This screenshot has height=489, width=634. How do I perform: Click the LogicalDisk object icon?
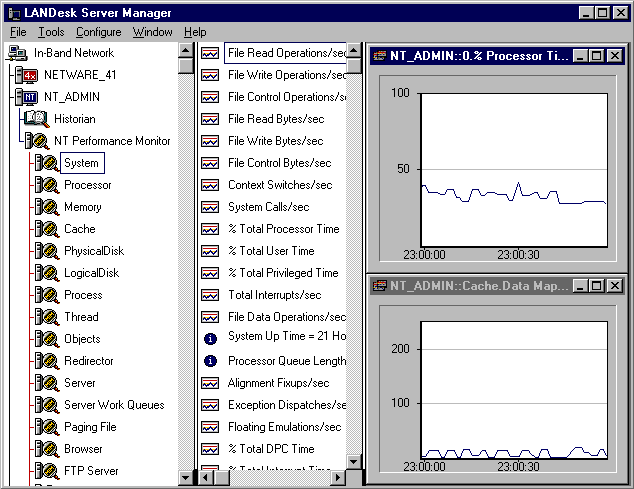47,273
